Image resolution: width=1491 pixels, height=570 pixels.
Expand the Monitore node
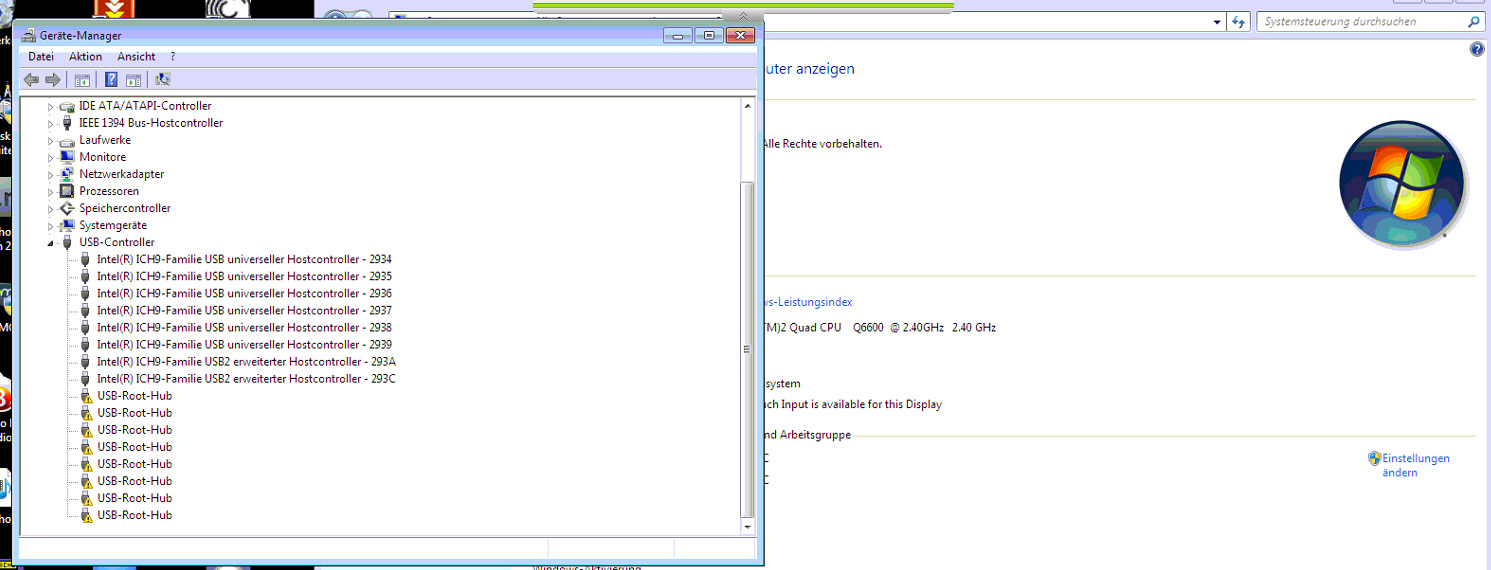(x=50, y=157)
